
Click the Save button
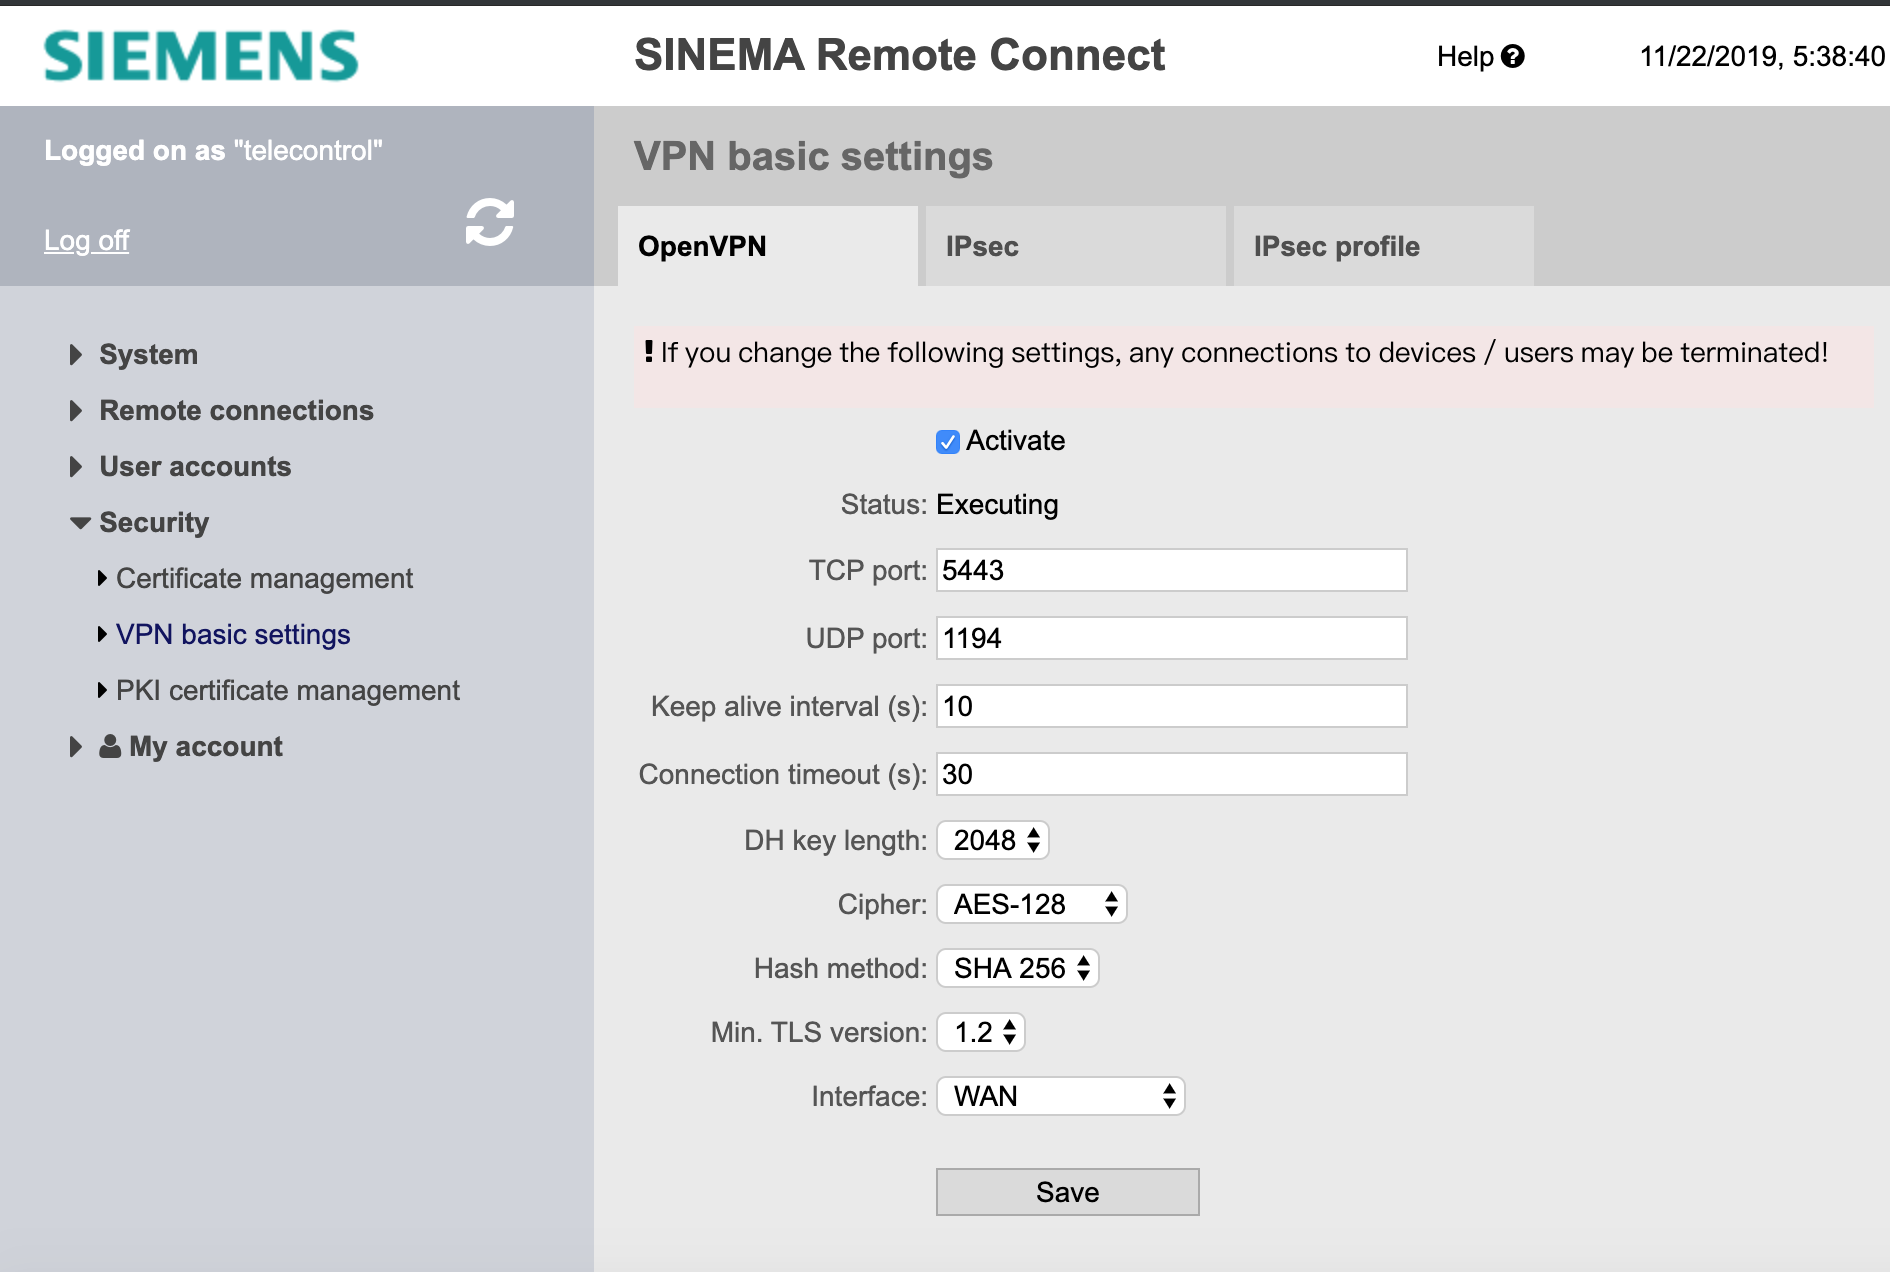click(1067, 1192)
